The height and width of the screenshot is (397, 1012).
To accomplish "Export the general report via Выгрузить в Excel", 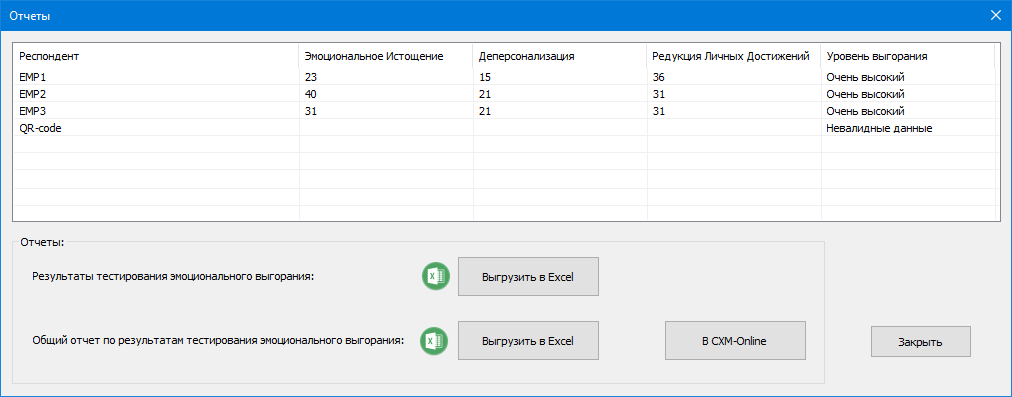I will (x=529, y=341).
